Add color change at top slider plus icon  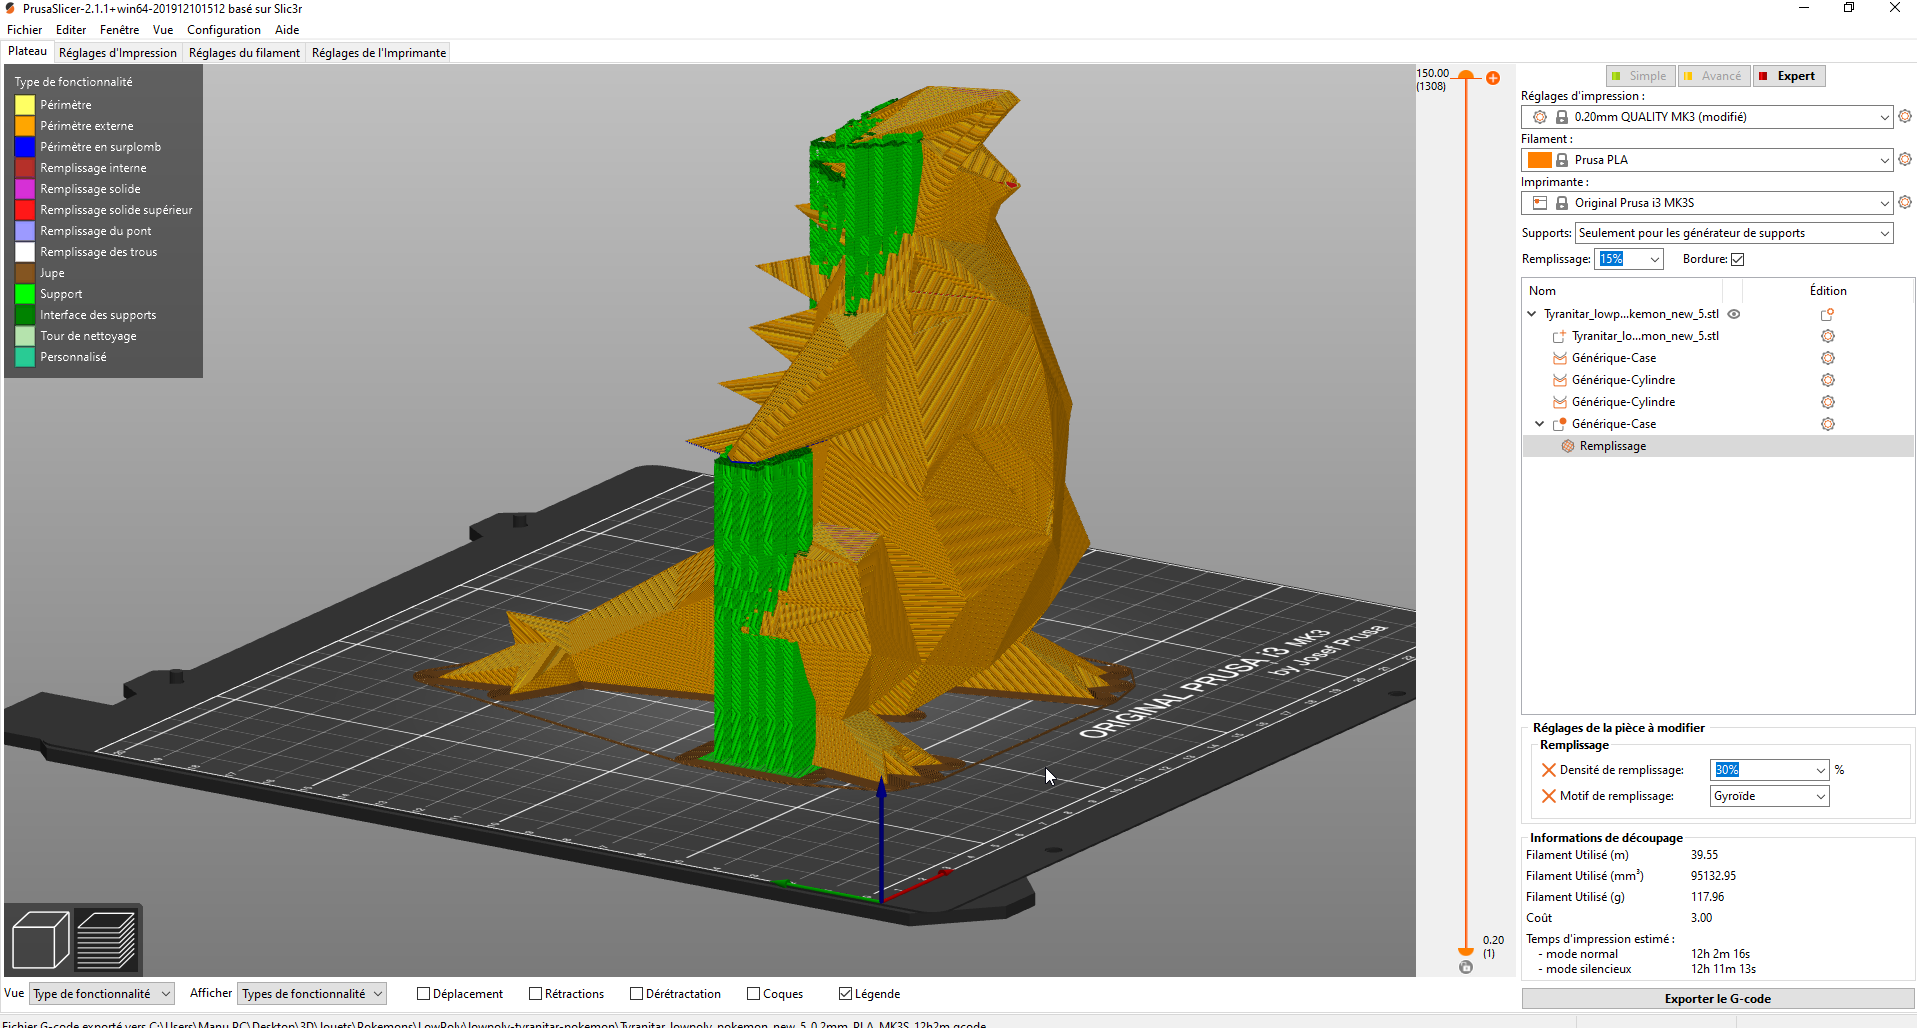point(1493,78)
